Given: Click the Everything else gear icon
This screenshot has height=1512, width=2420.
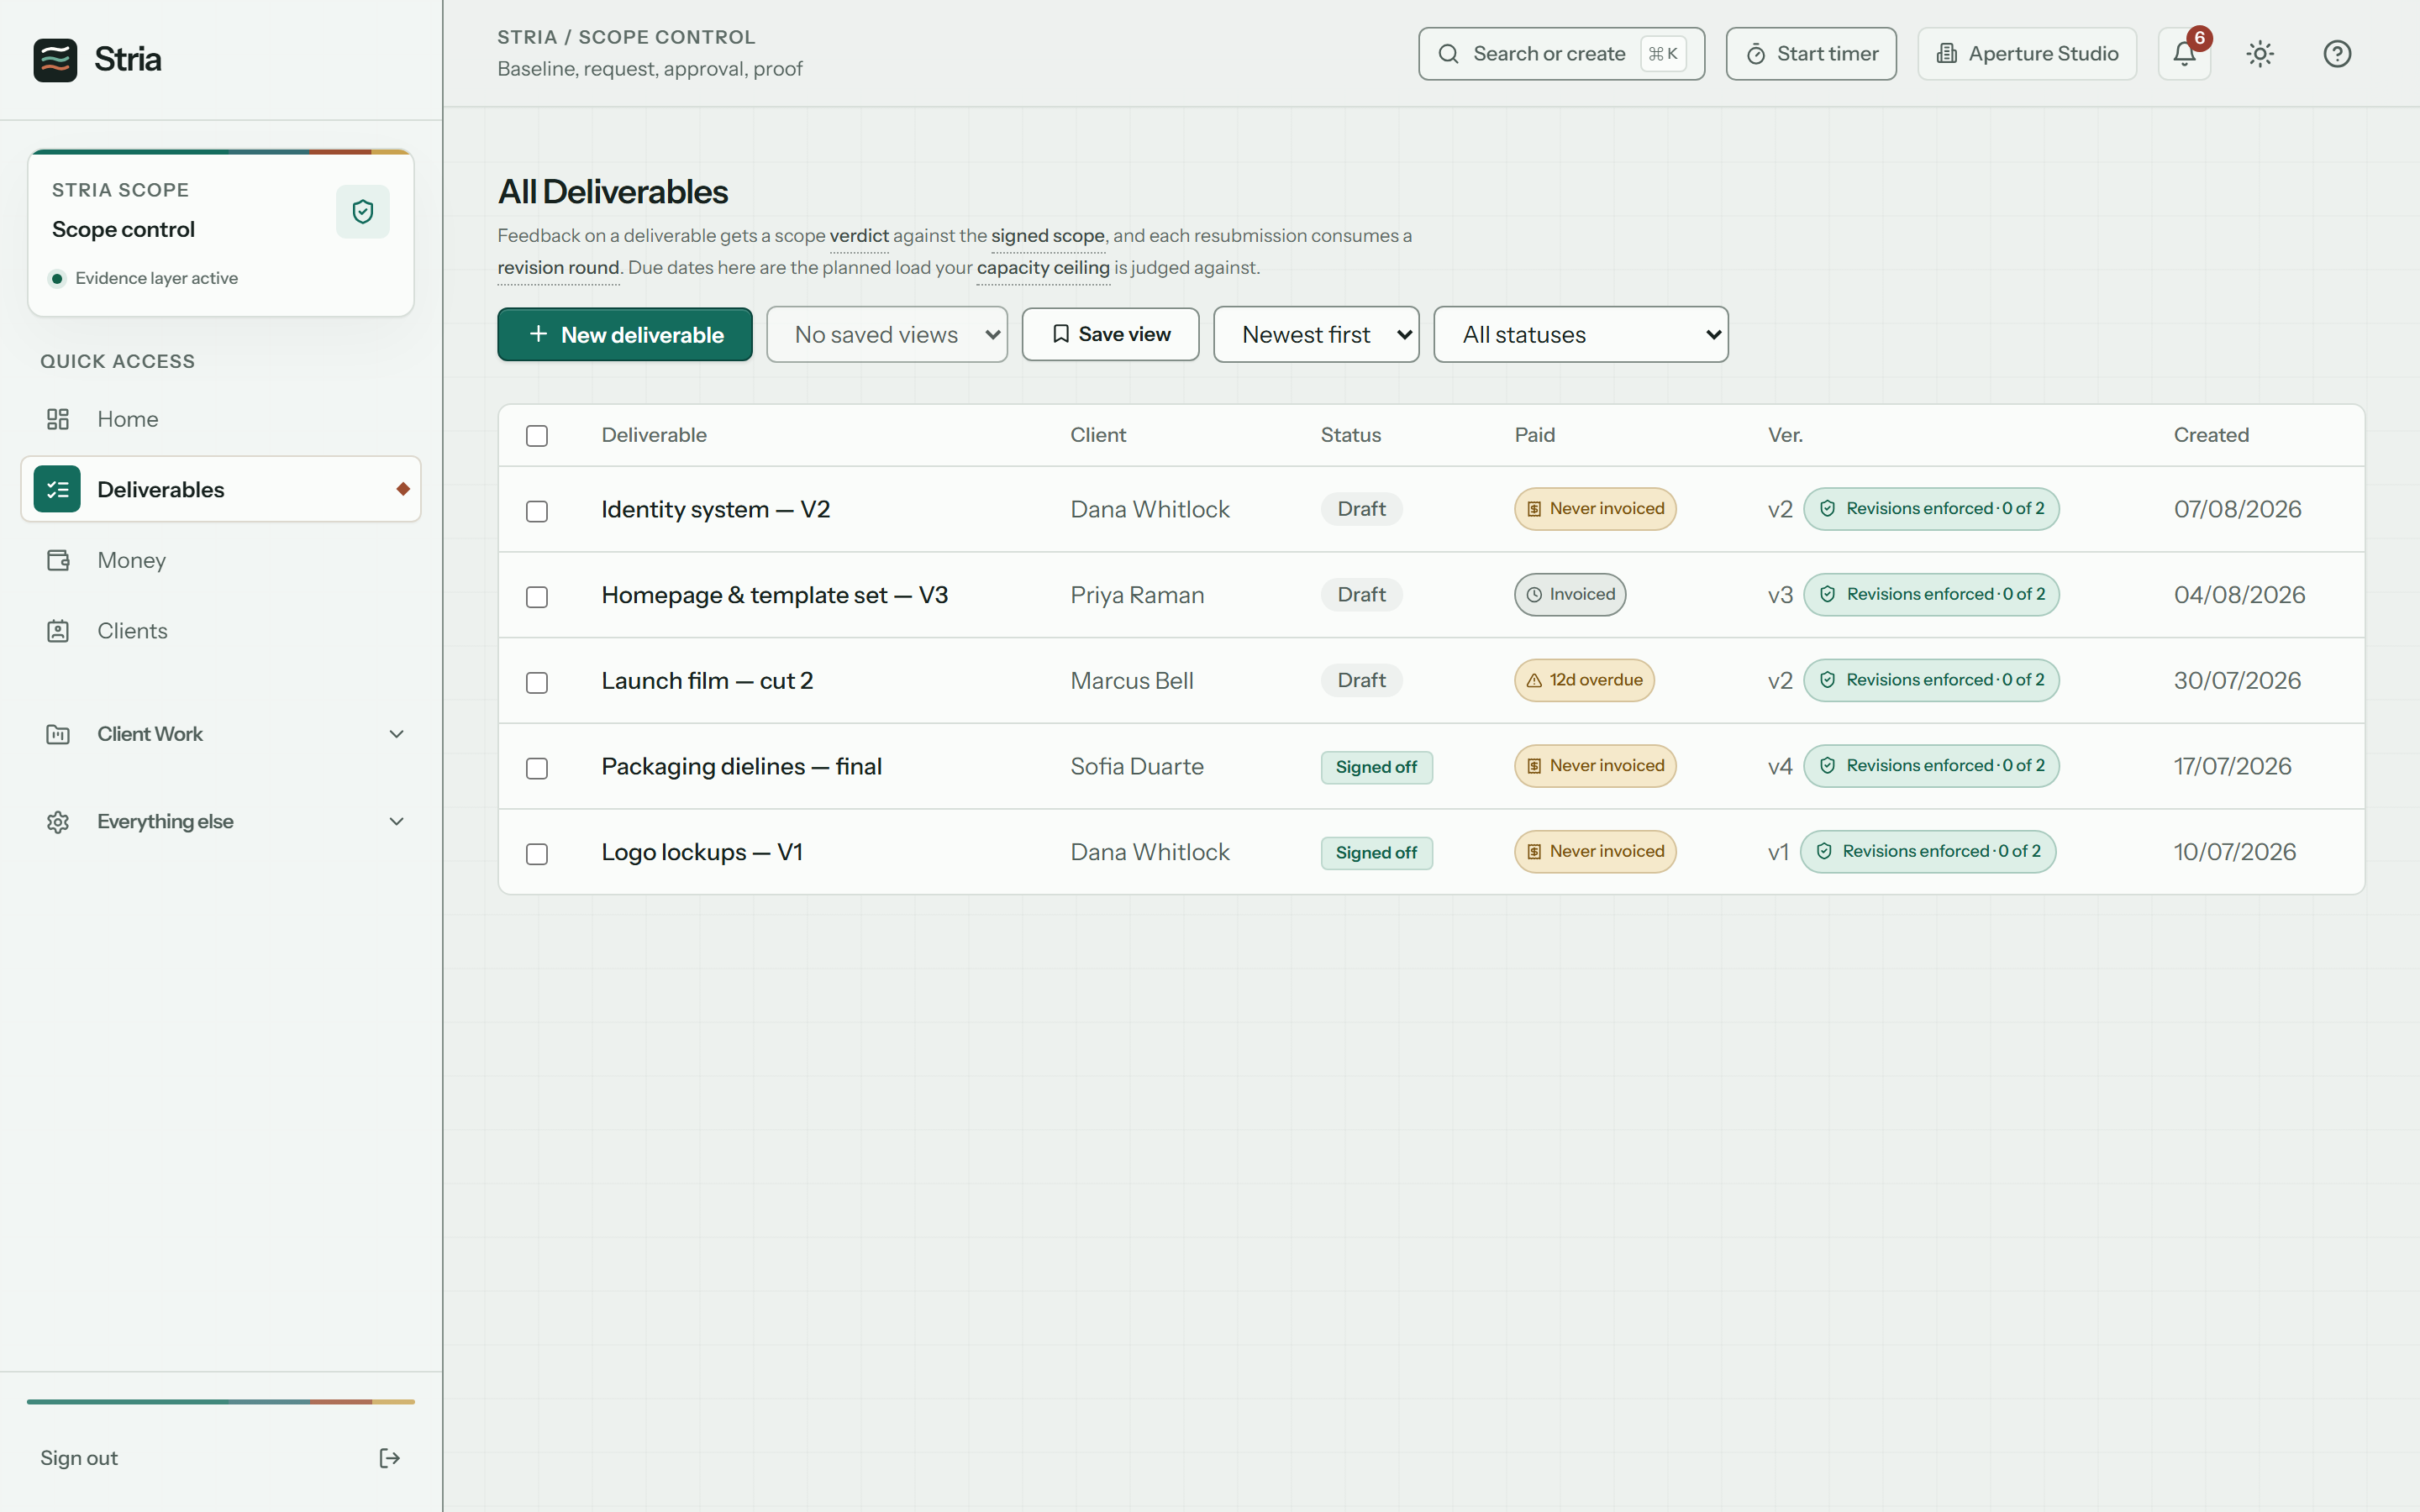Looking at the screenshot, I should click(58, 822).
